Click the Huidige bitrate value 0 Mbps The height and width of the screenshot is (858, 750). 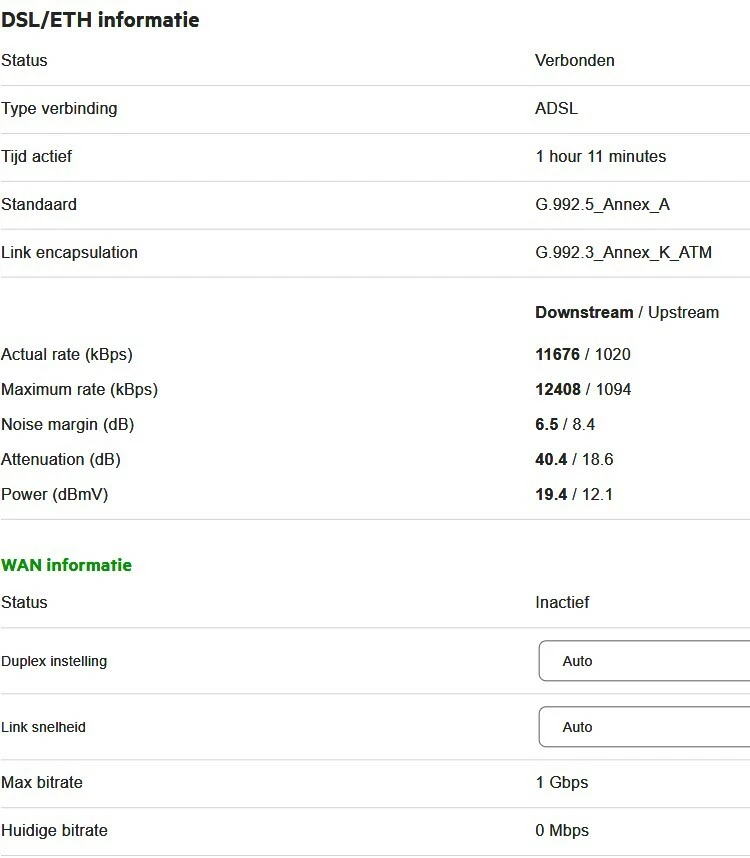[562, 830]
